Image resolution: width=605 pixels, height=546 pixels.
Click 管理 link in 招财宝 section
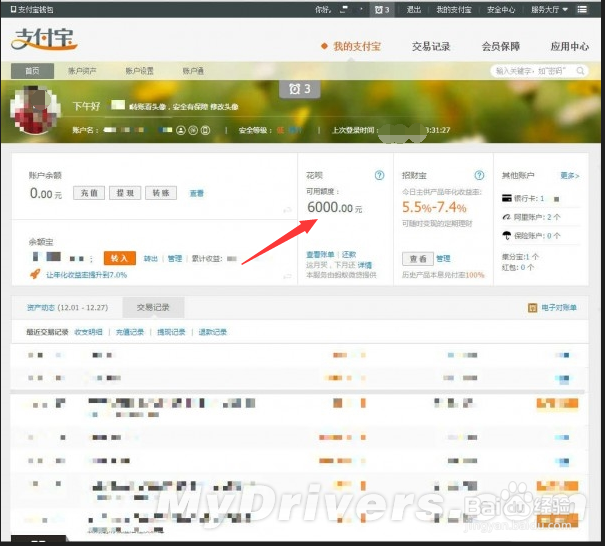pos(443,259)
